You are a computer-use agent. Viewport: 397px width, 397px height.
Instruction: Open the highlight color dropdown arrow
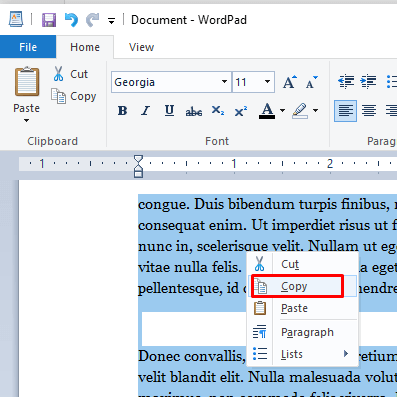coord(315,111)
